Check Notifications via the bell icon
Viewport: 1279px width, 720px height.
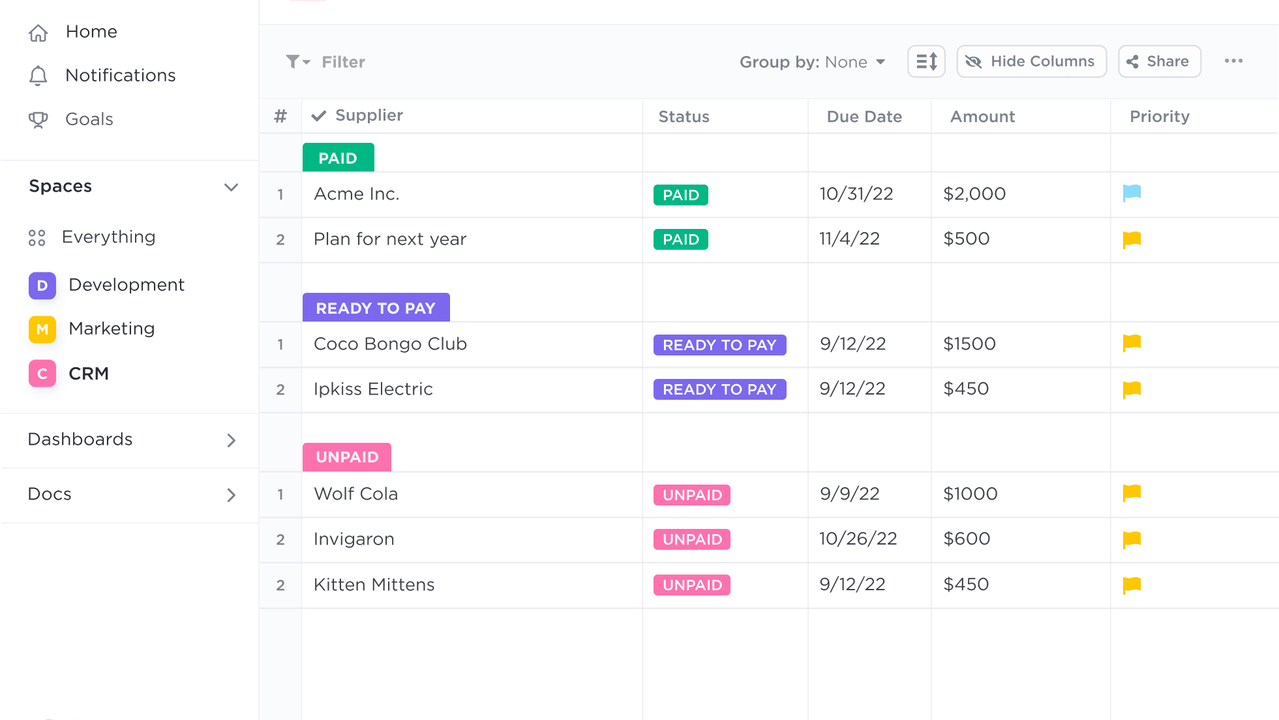(x=119, y=75)
